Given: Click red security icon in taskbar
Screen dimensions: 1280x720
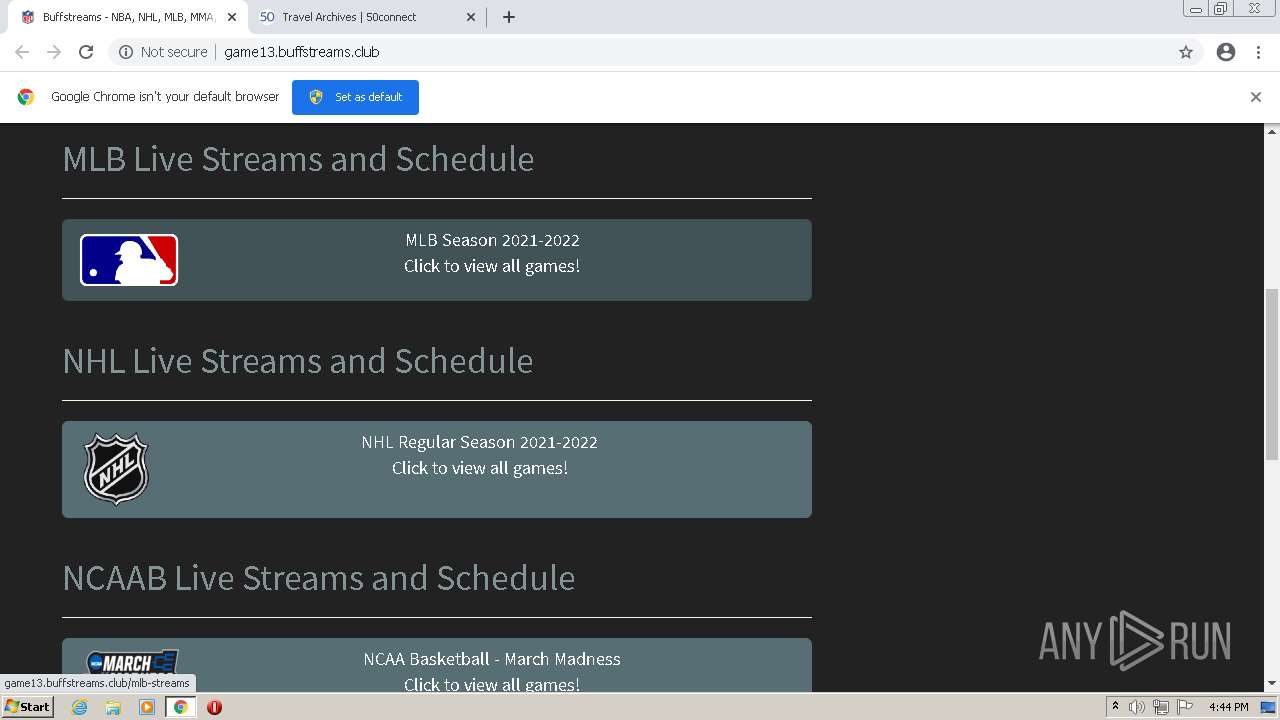Looking at the screenshot, I should tap(214, 707).
